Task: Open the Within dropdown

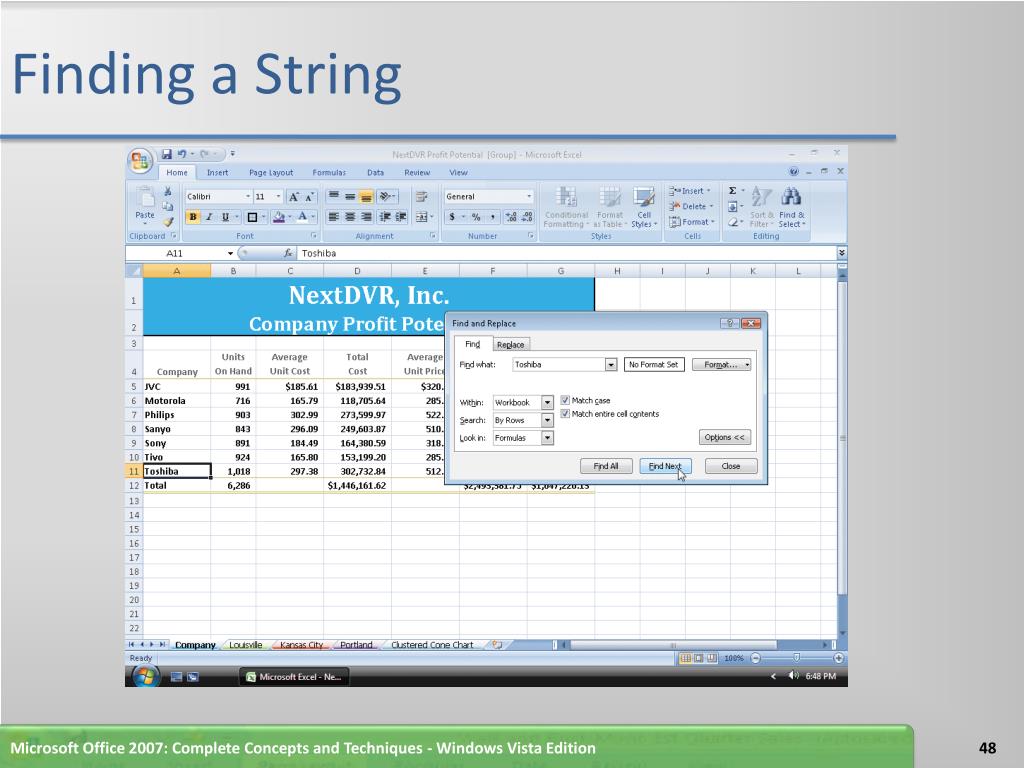Action: 547,402
